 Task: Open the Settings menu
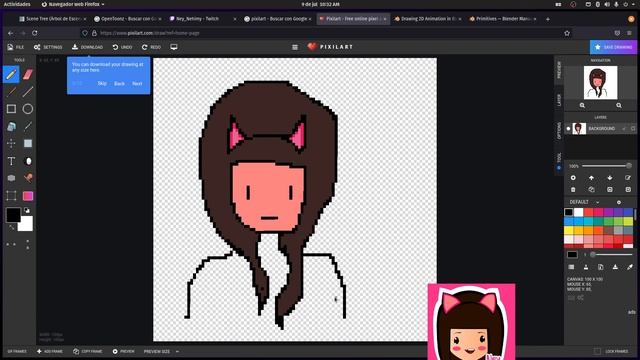click(48, 47)
